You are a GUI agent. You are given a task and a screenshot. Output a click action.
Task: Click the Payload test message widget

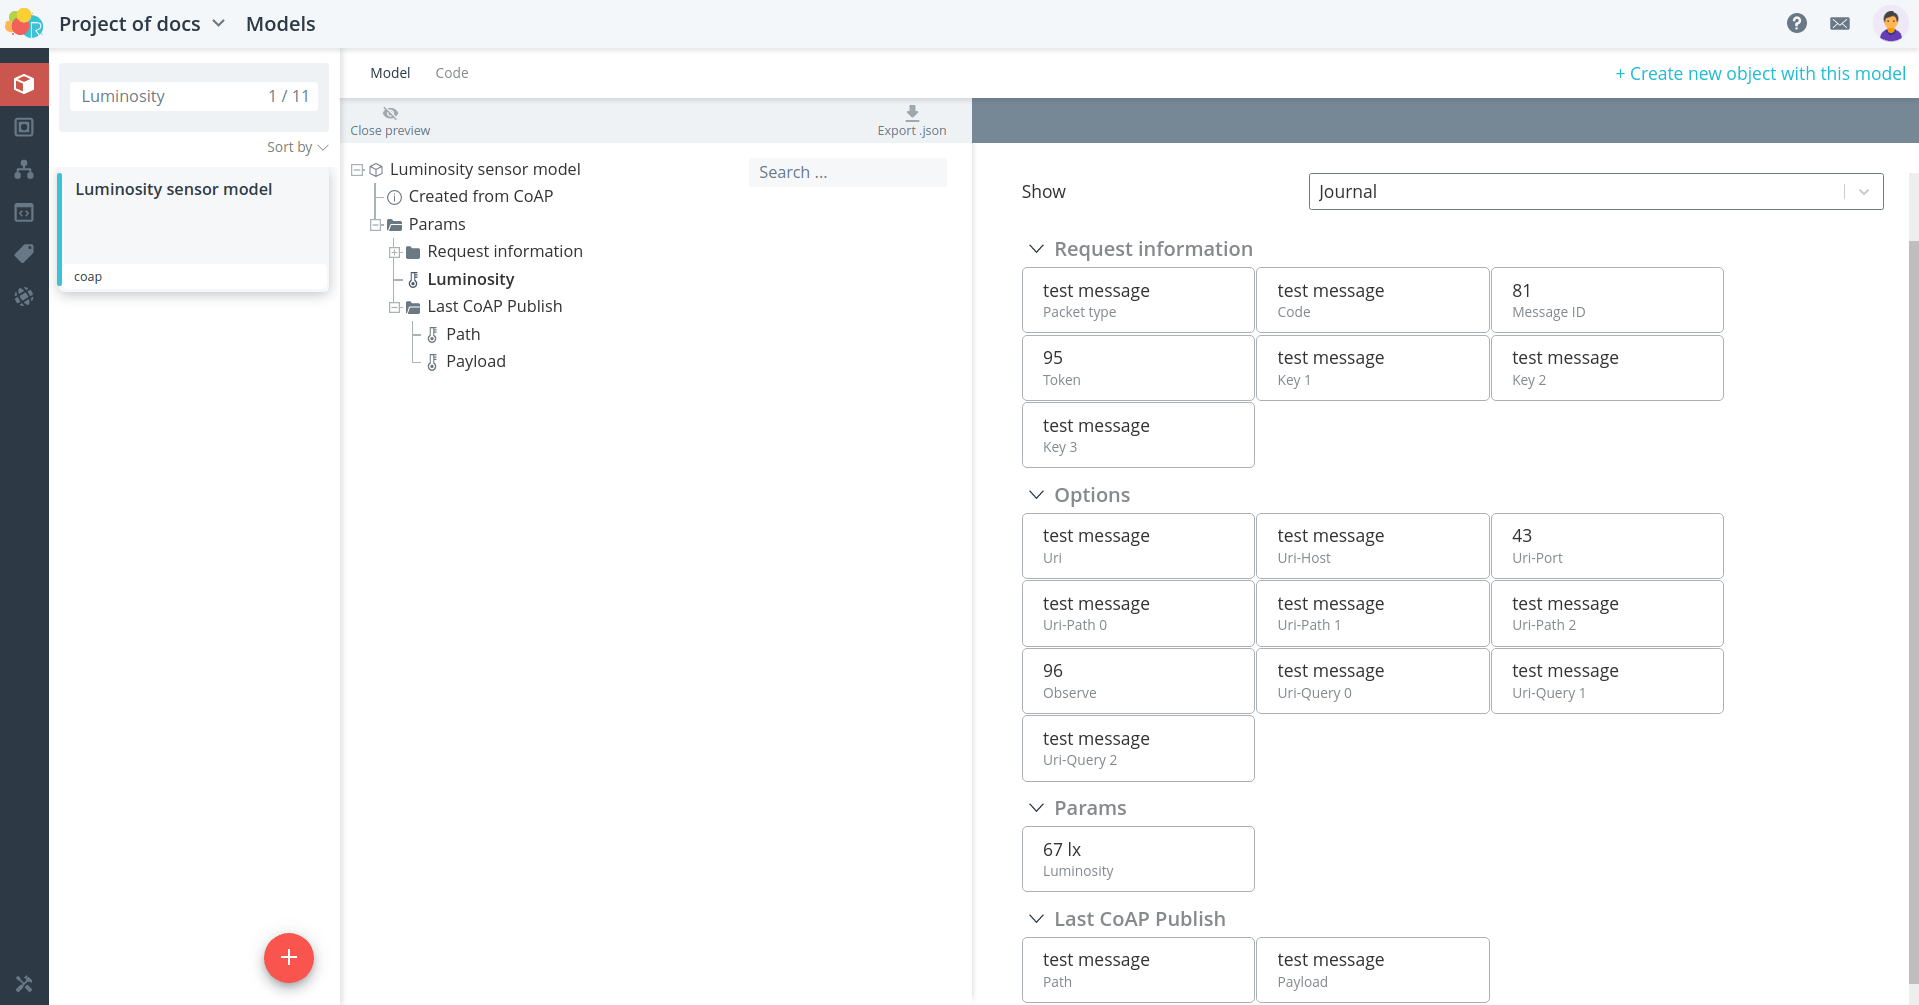click(1372, 970)
